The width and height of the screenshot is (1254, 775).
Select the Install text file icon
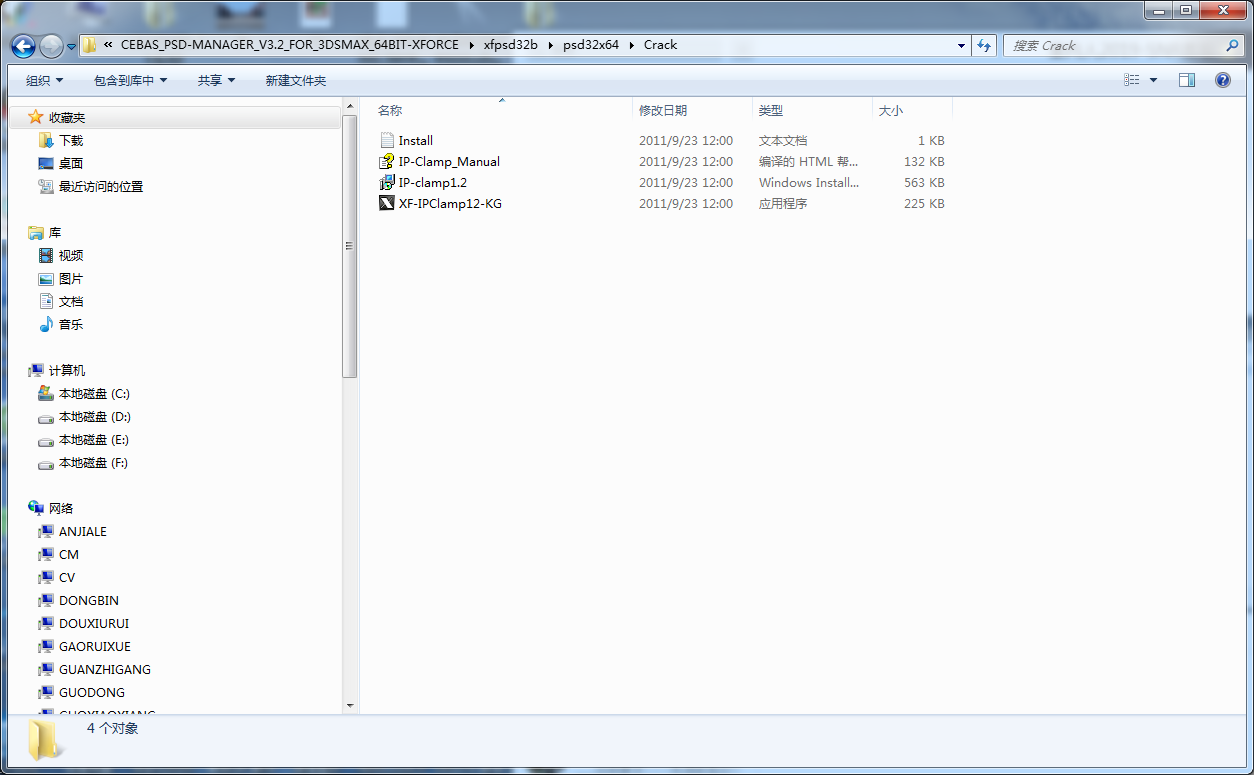[x=387, y=140]
